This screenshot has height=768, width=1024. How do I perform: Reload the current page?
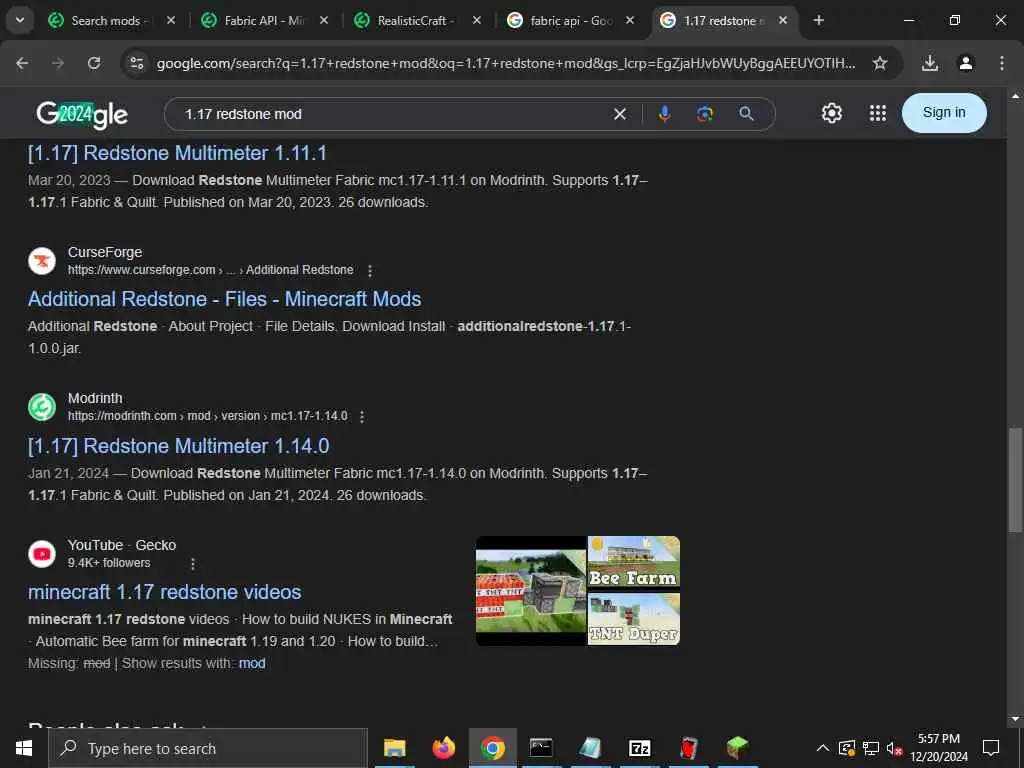(94, 63)
